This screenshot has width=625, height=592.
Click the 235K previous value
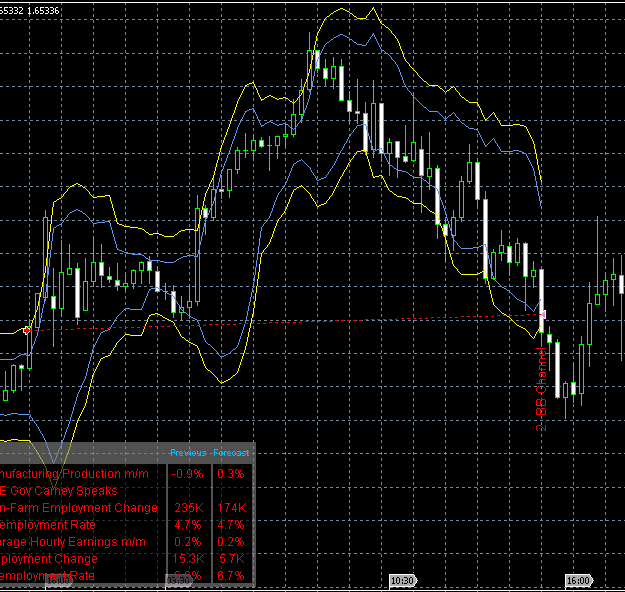click(189, 508)
